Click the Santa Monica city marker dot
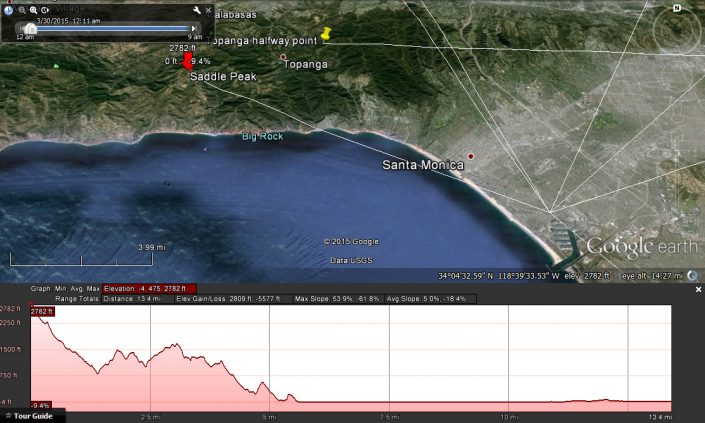Screen dimensions: 705x423 click(470, 156)
